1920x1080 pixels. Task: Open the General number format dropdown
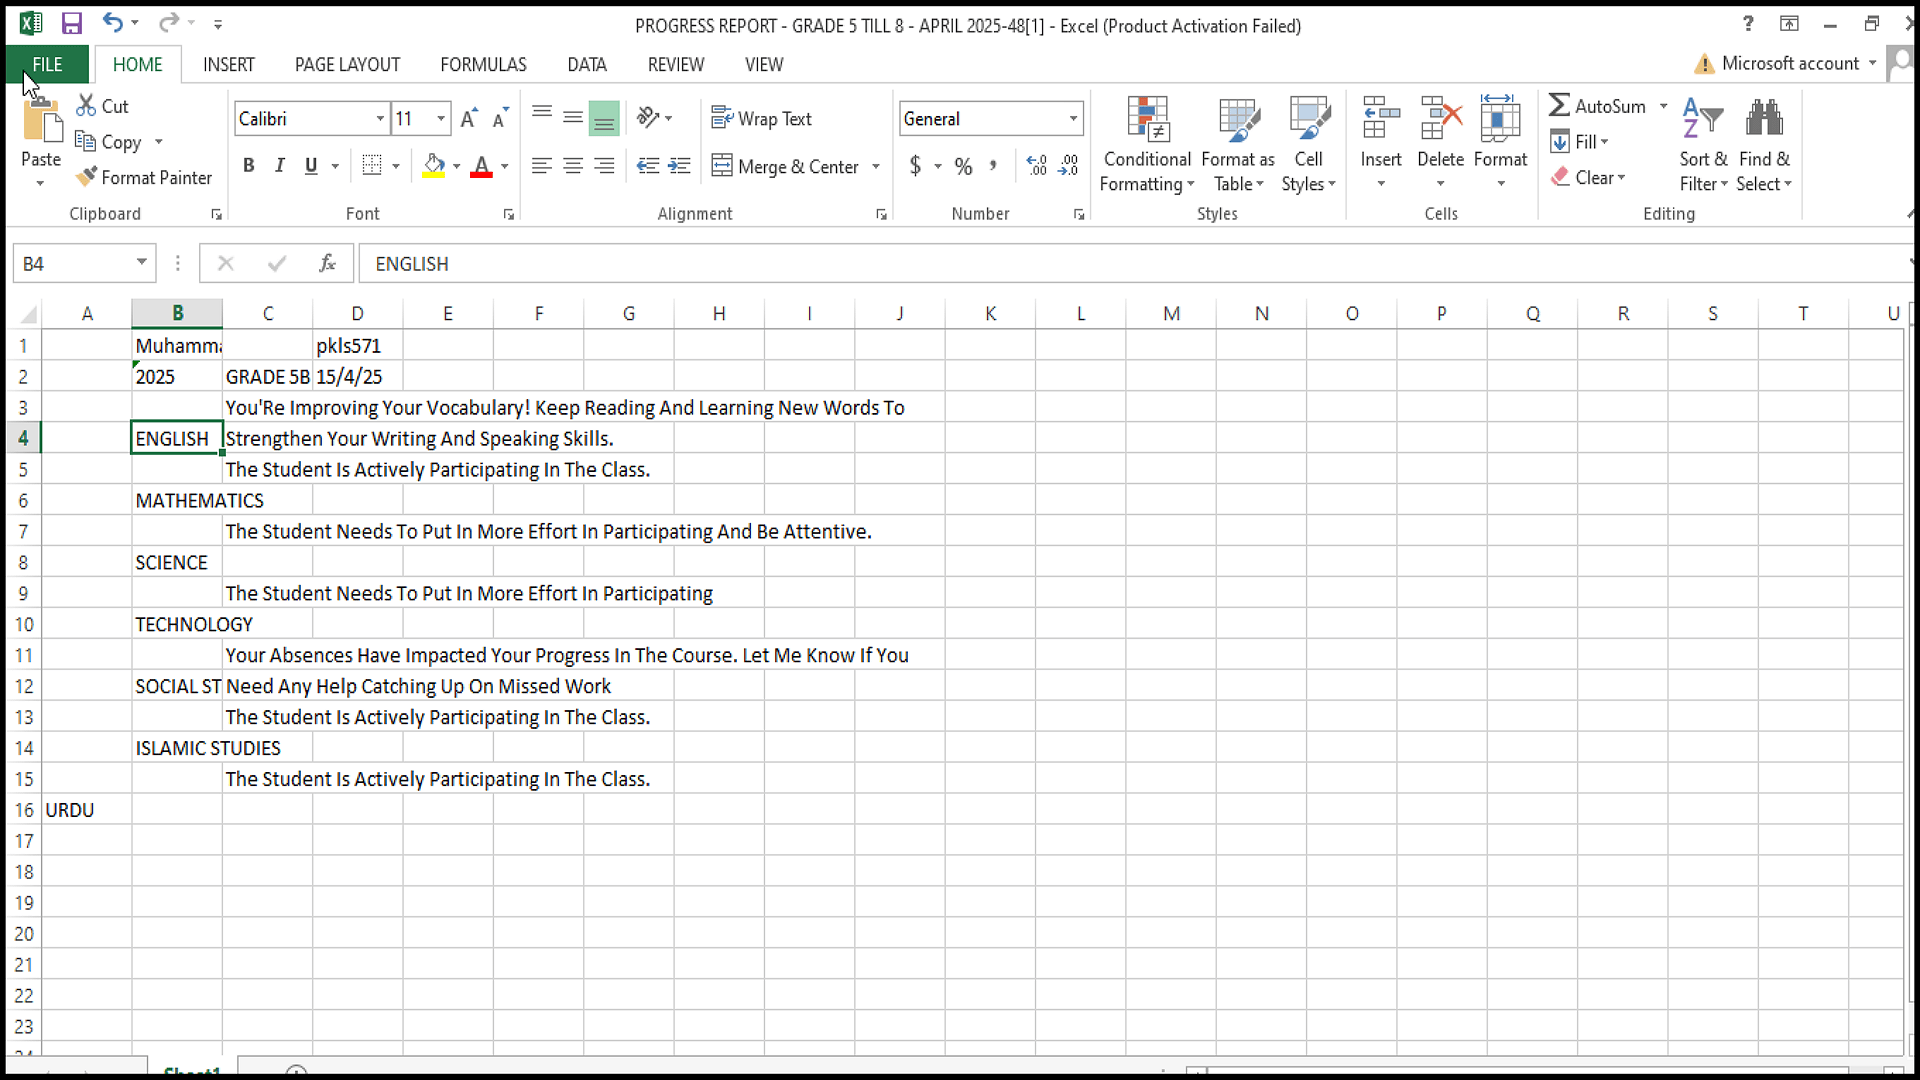1073,118
